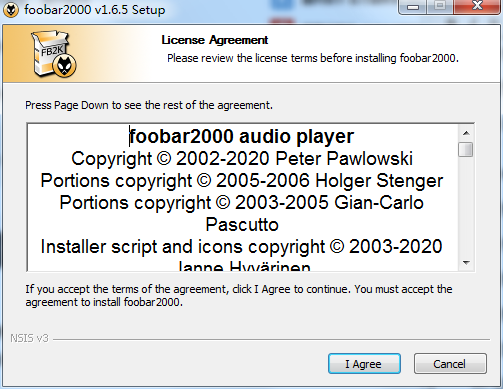Cancel the foobar2000 setup
The image size is (503, 389).
[450, 364]
